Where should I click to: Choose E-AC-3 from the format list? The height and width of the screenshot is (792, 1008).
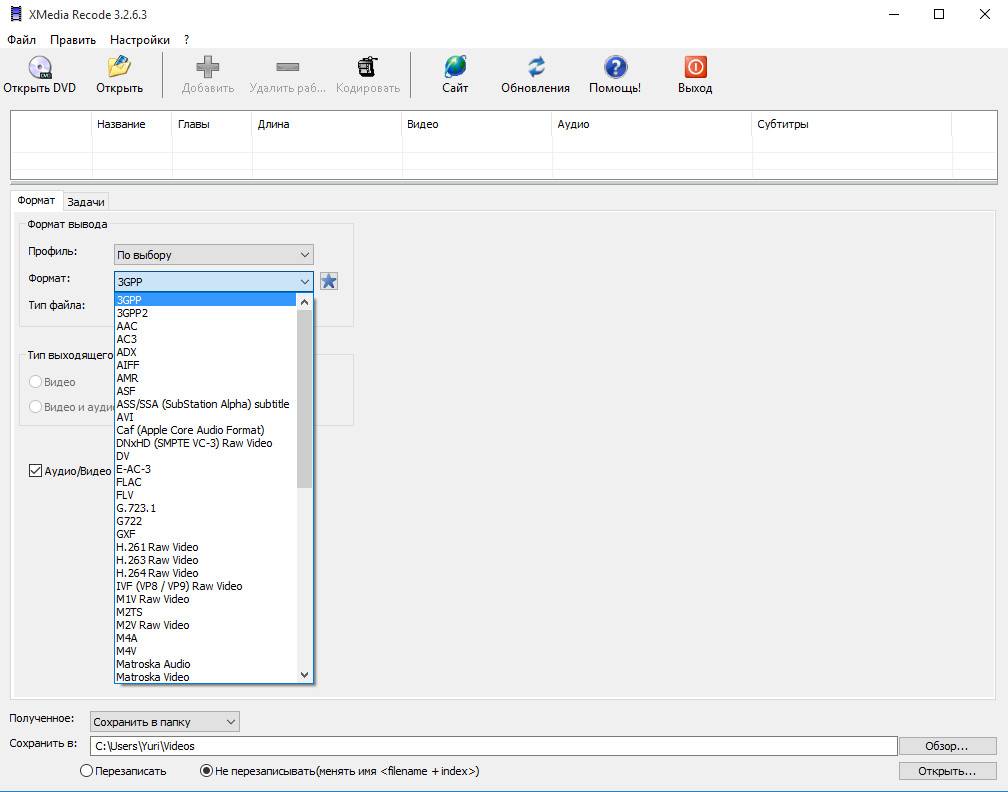(x=206, y=469)
